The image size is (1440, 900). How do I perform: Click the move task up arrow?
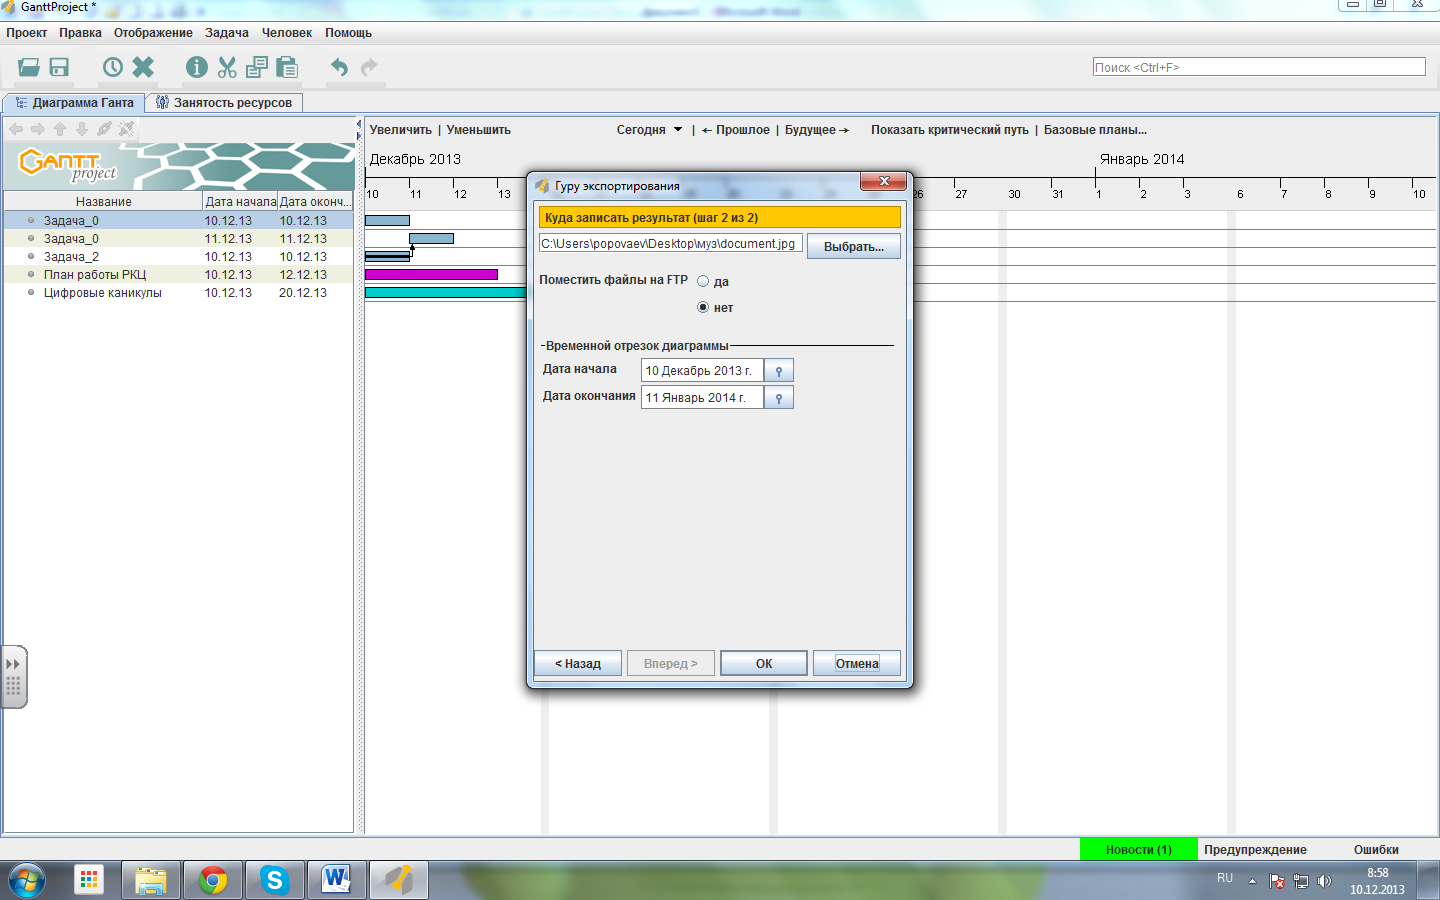(x=60, y=129)
